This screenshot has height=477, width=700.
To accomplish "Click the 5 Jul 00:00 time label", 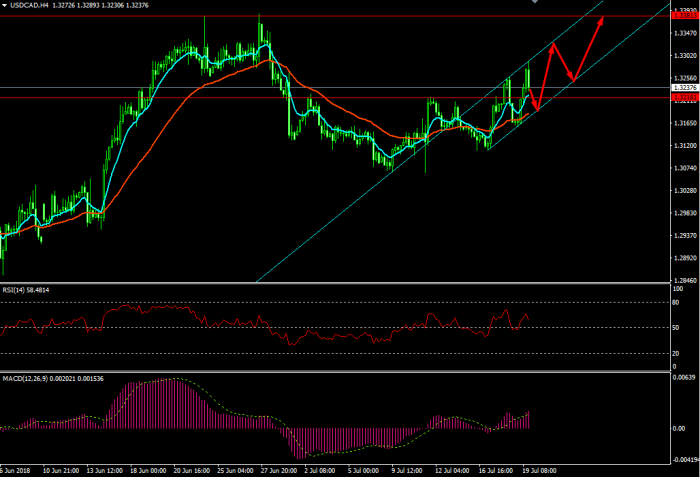I will tap(363, 471).
